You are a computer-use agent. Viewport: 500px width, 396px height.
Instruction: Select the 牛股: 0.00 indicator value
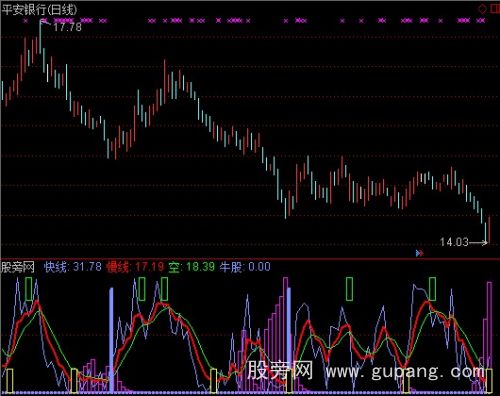click(x=245, y=267)
